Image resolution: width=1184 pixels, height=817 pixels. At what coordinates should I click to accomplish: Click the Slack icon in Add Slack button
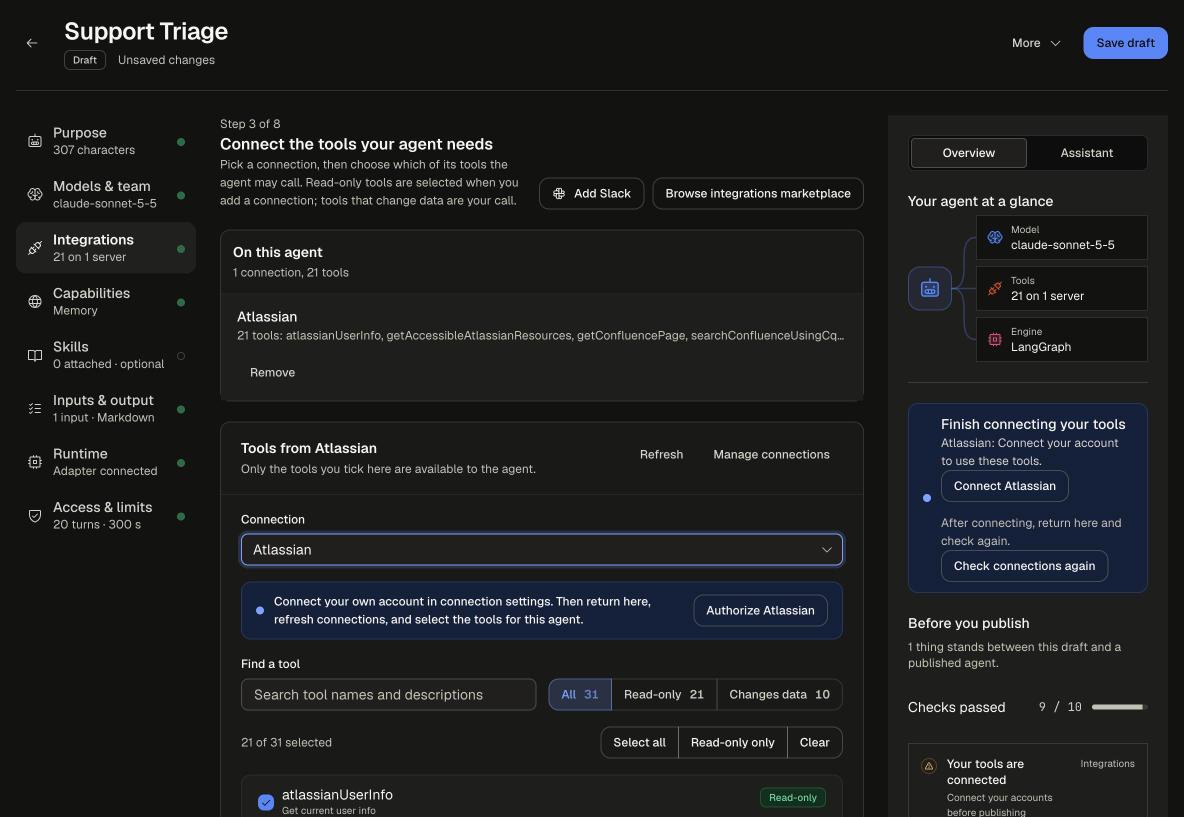click(x=559, y=194)
